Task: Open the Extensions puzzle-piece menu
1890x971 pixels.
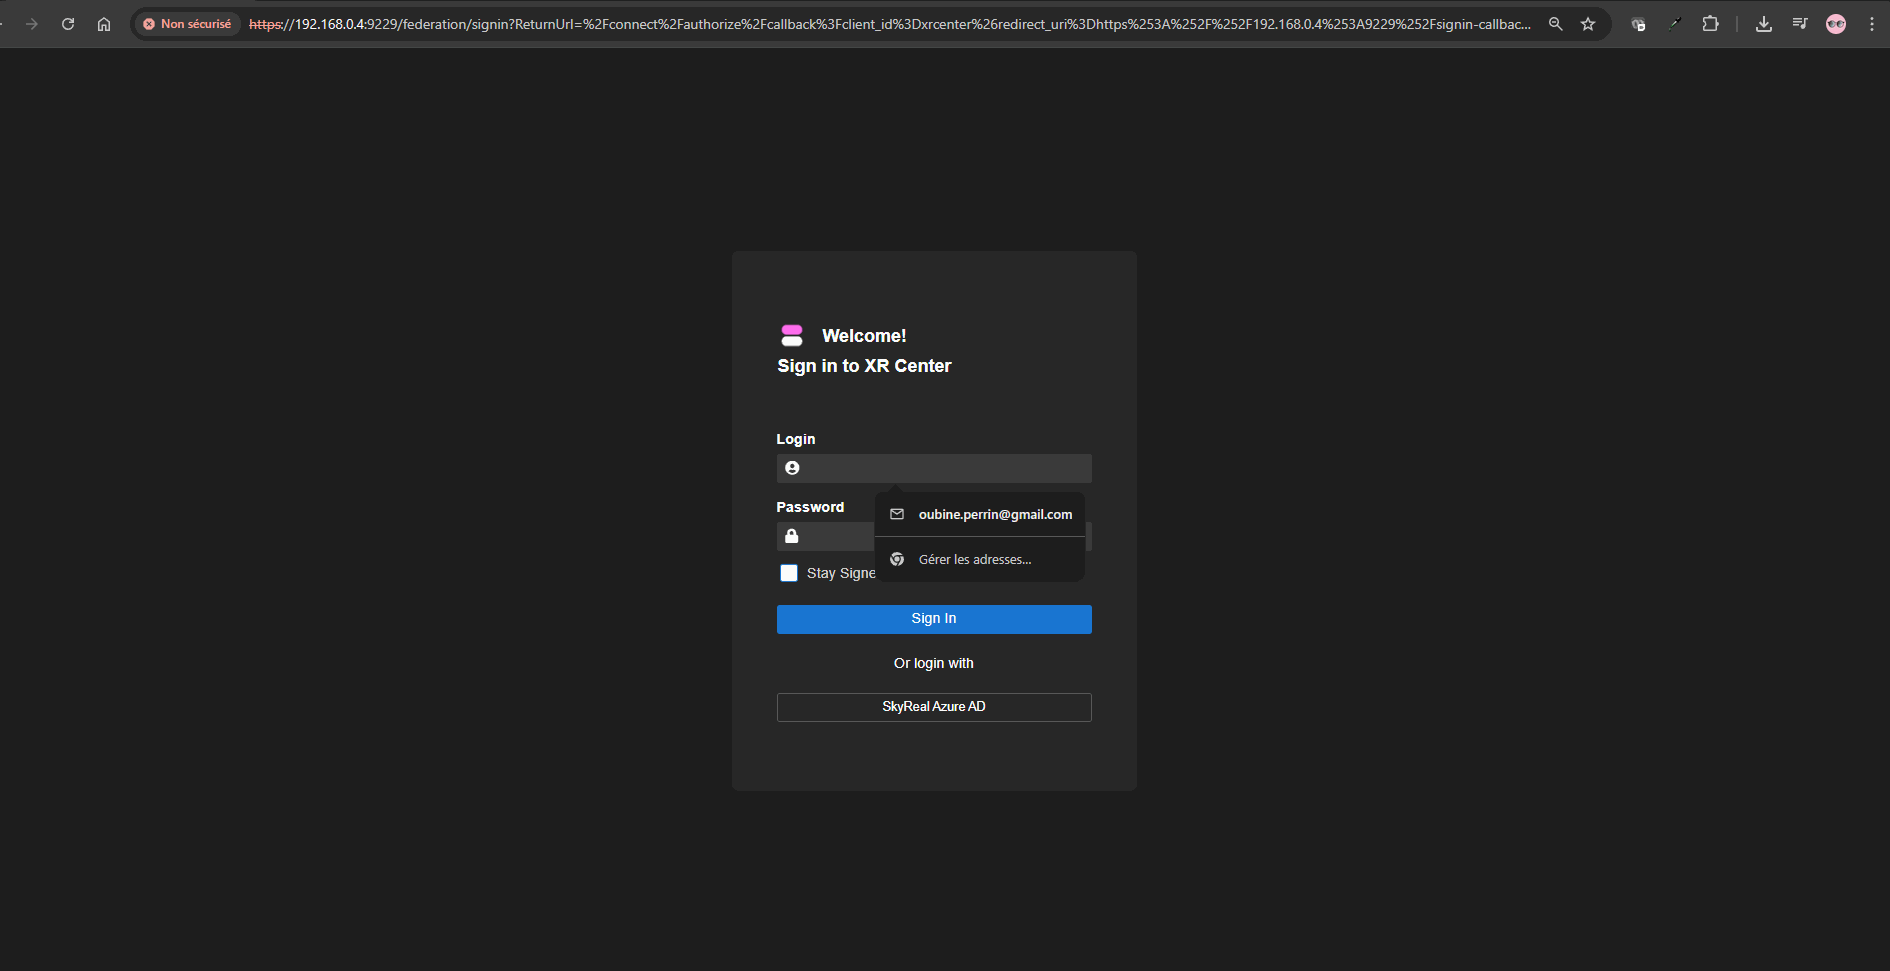Action: [1711, 24]
